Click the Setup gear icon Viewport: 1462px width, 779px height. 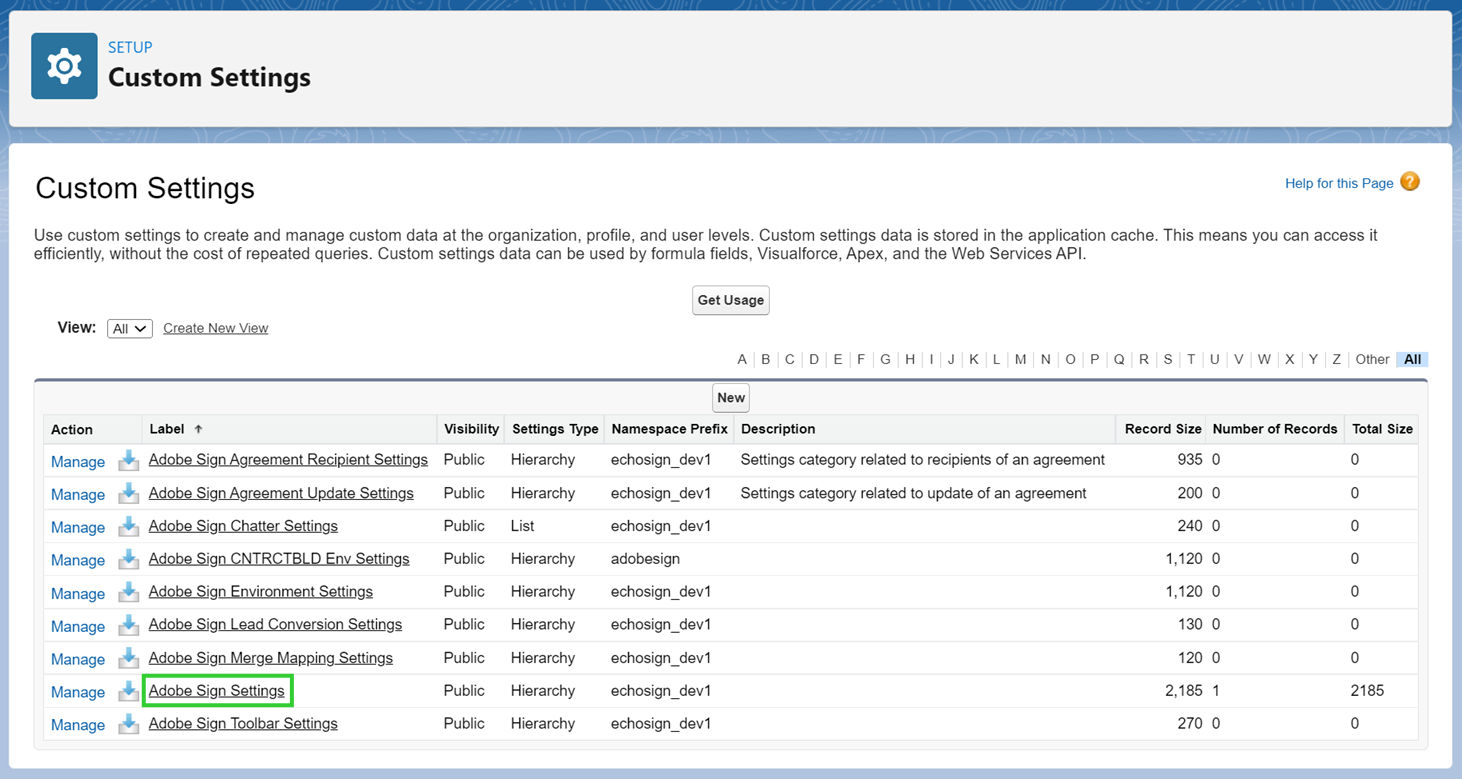pos(64,66)
